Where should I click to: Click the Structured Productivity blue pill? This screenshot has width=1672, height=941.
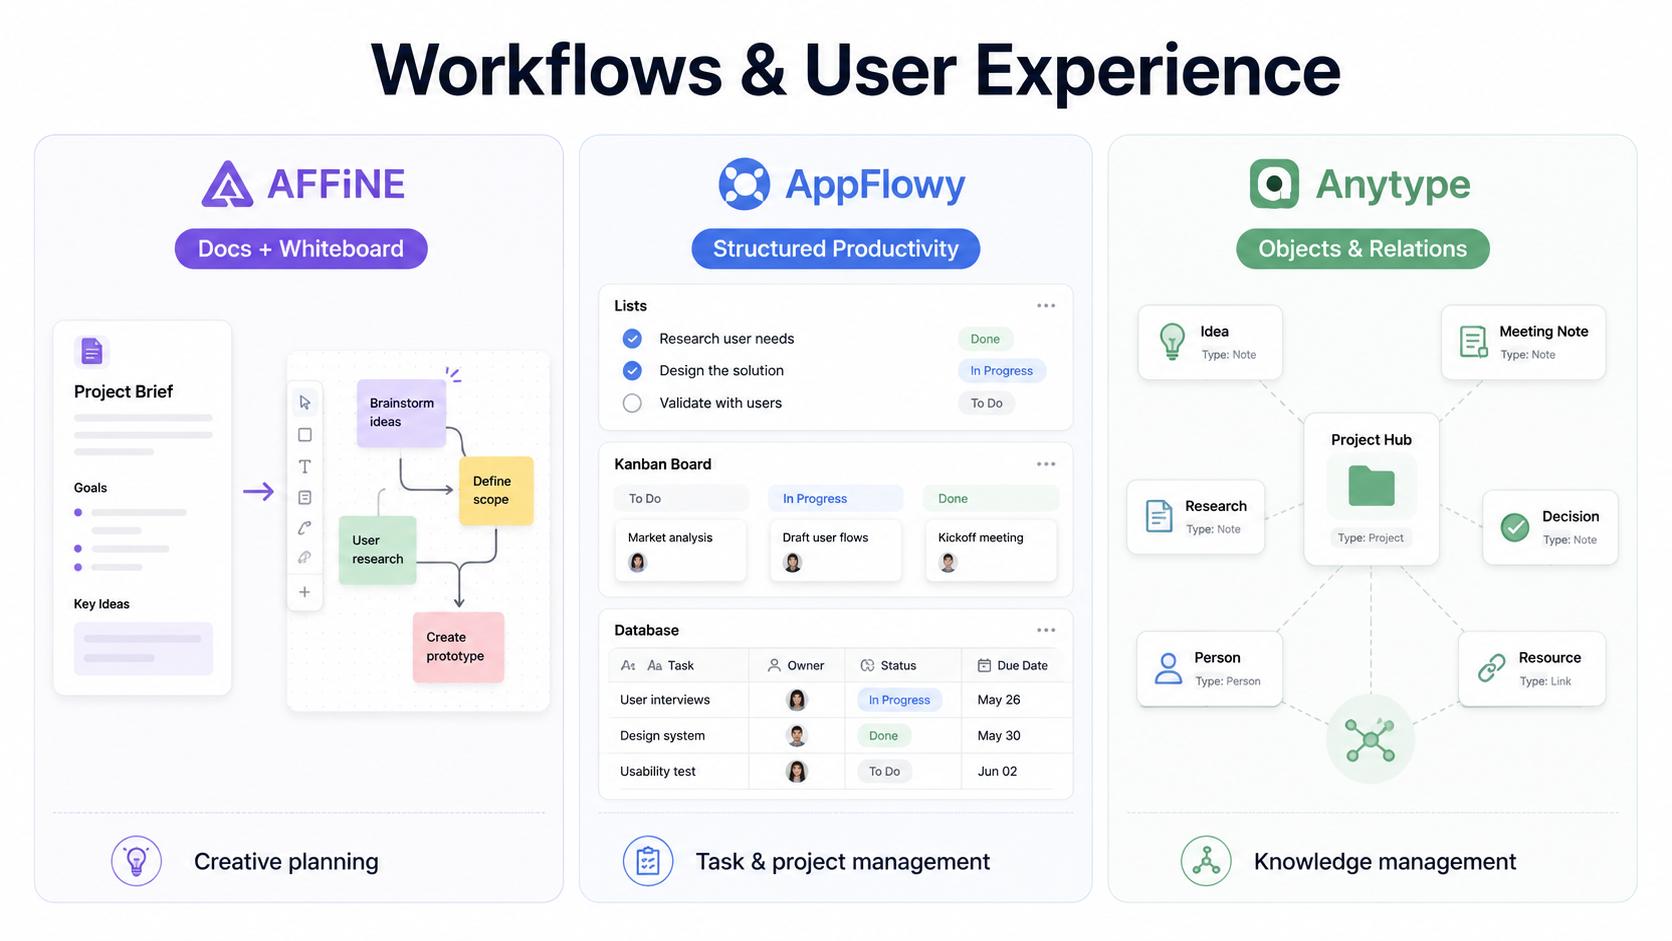tap(836, 249)
